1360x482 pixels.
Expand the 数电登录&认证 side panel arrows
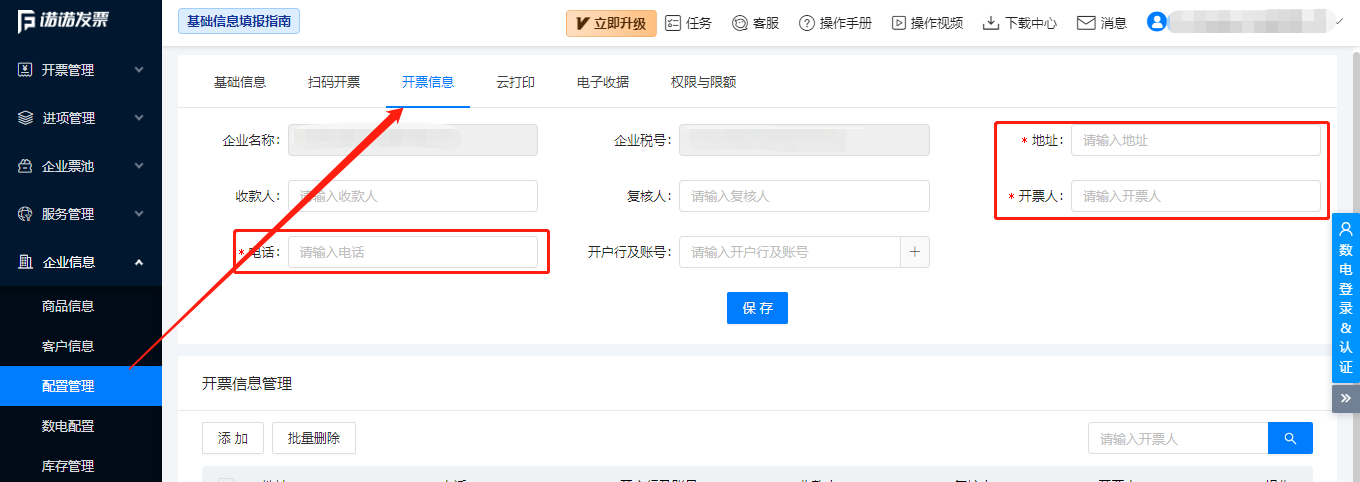click(x=1345, y=398)
